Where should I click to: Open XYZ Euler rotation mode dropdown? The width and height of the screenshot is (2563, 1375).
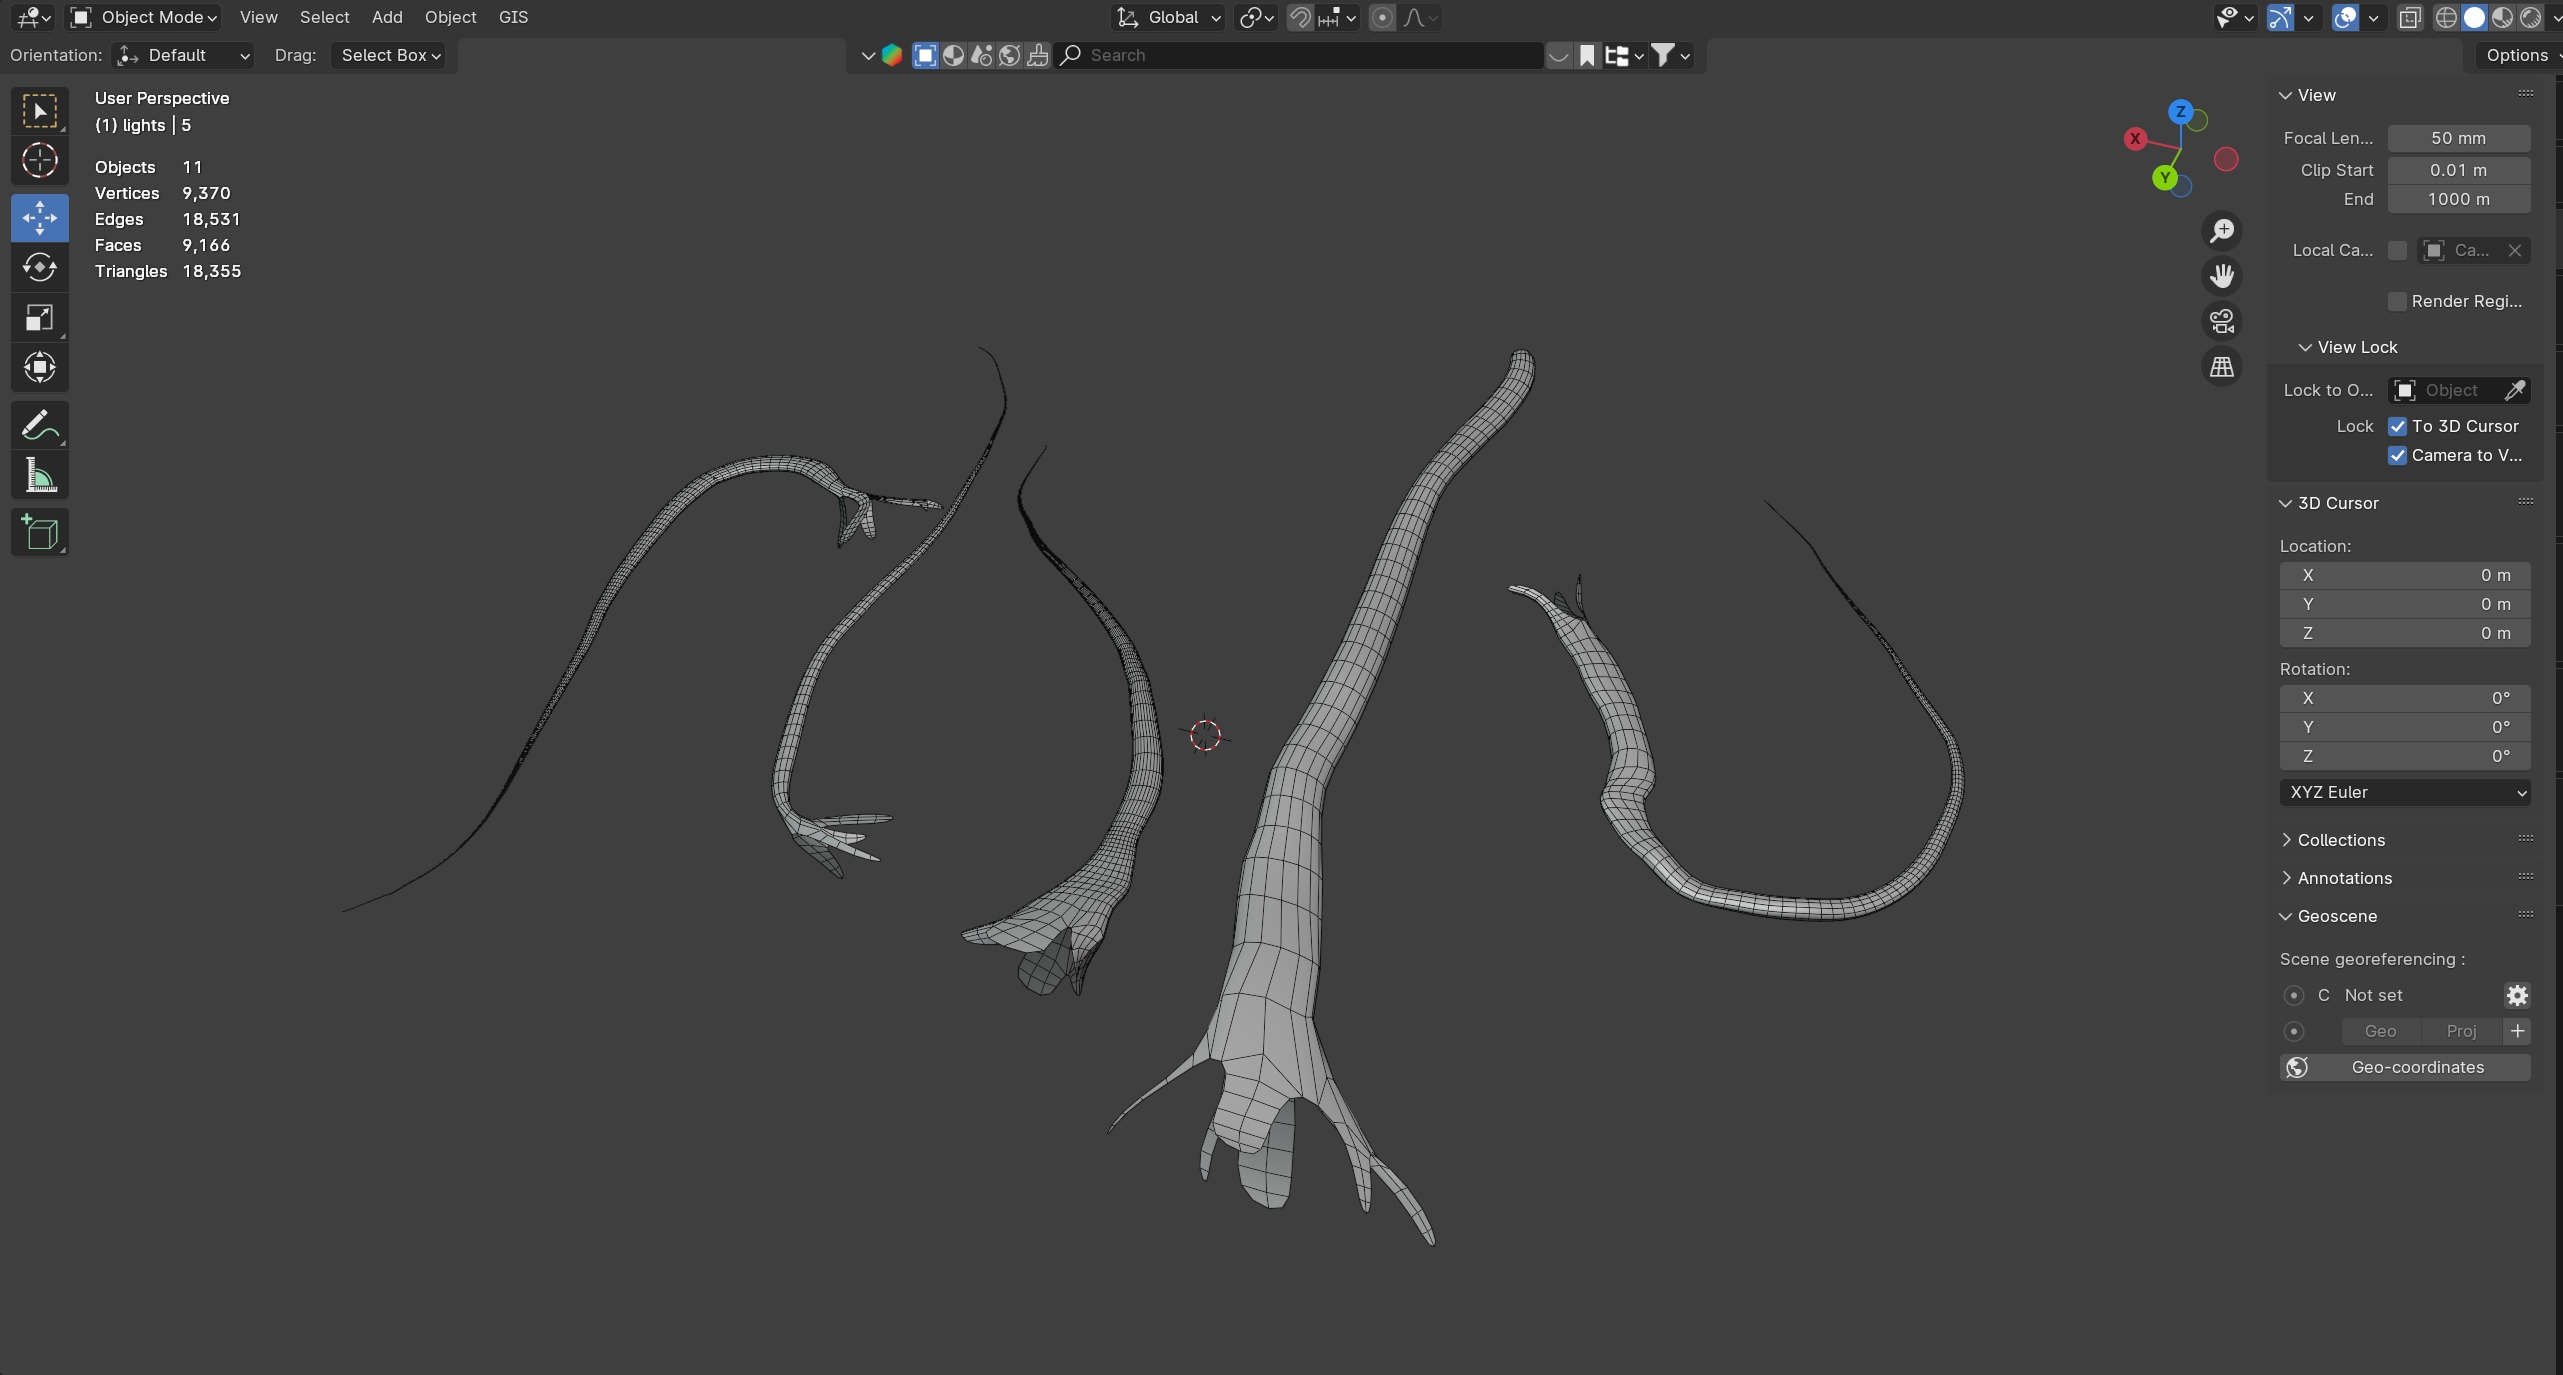tap(2405, 792)
